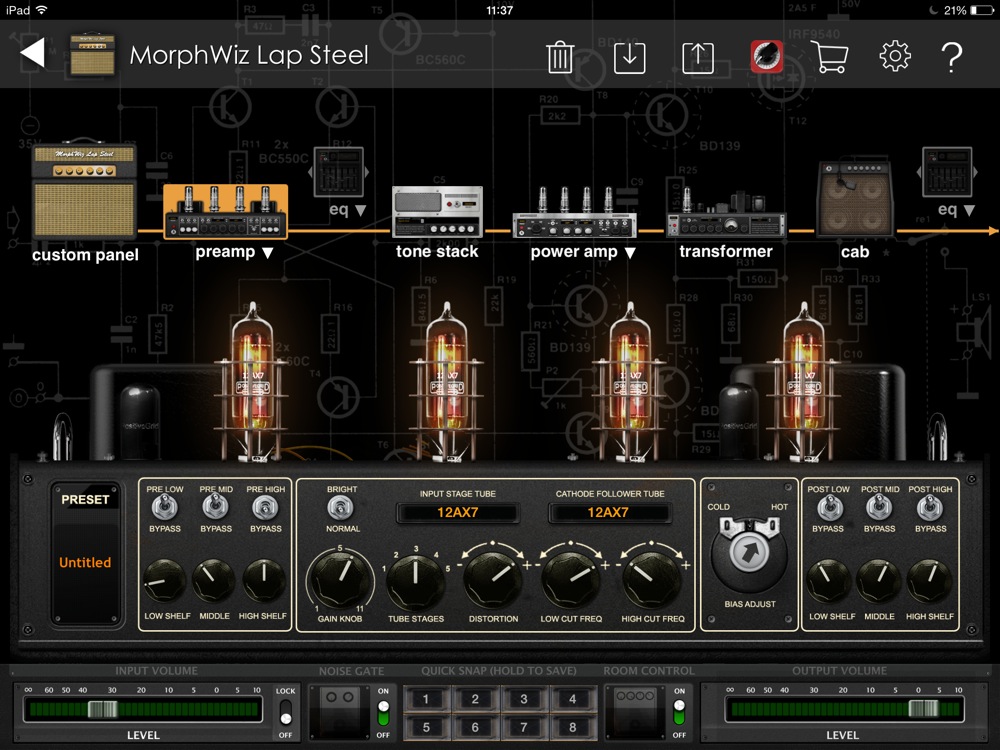Select quick snap slot 1

[426, 699]
